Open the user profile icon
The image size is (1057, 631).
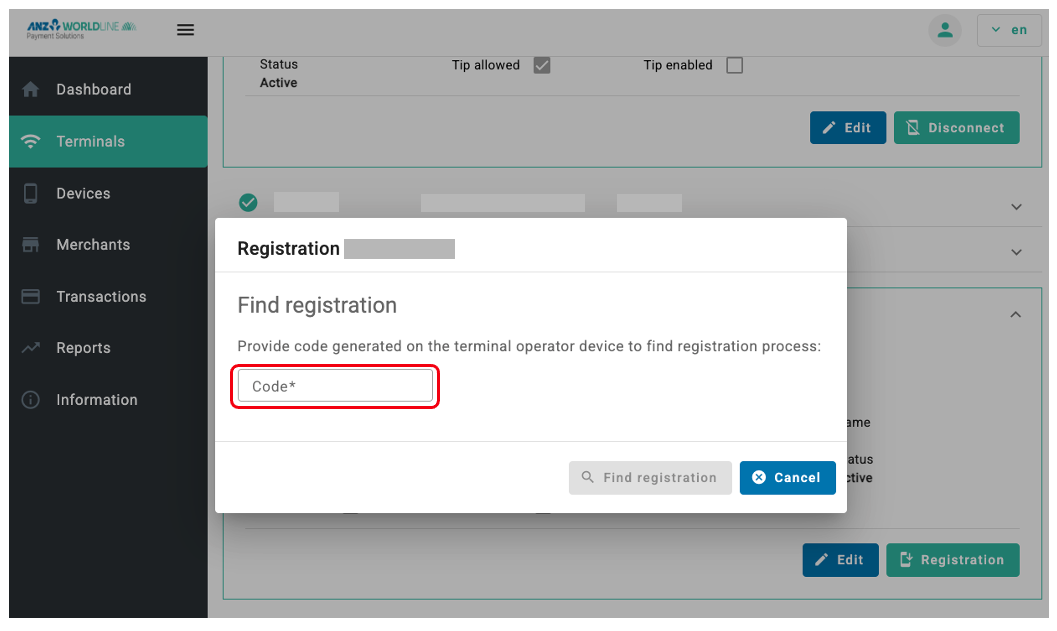tap(944, 30)
